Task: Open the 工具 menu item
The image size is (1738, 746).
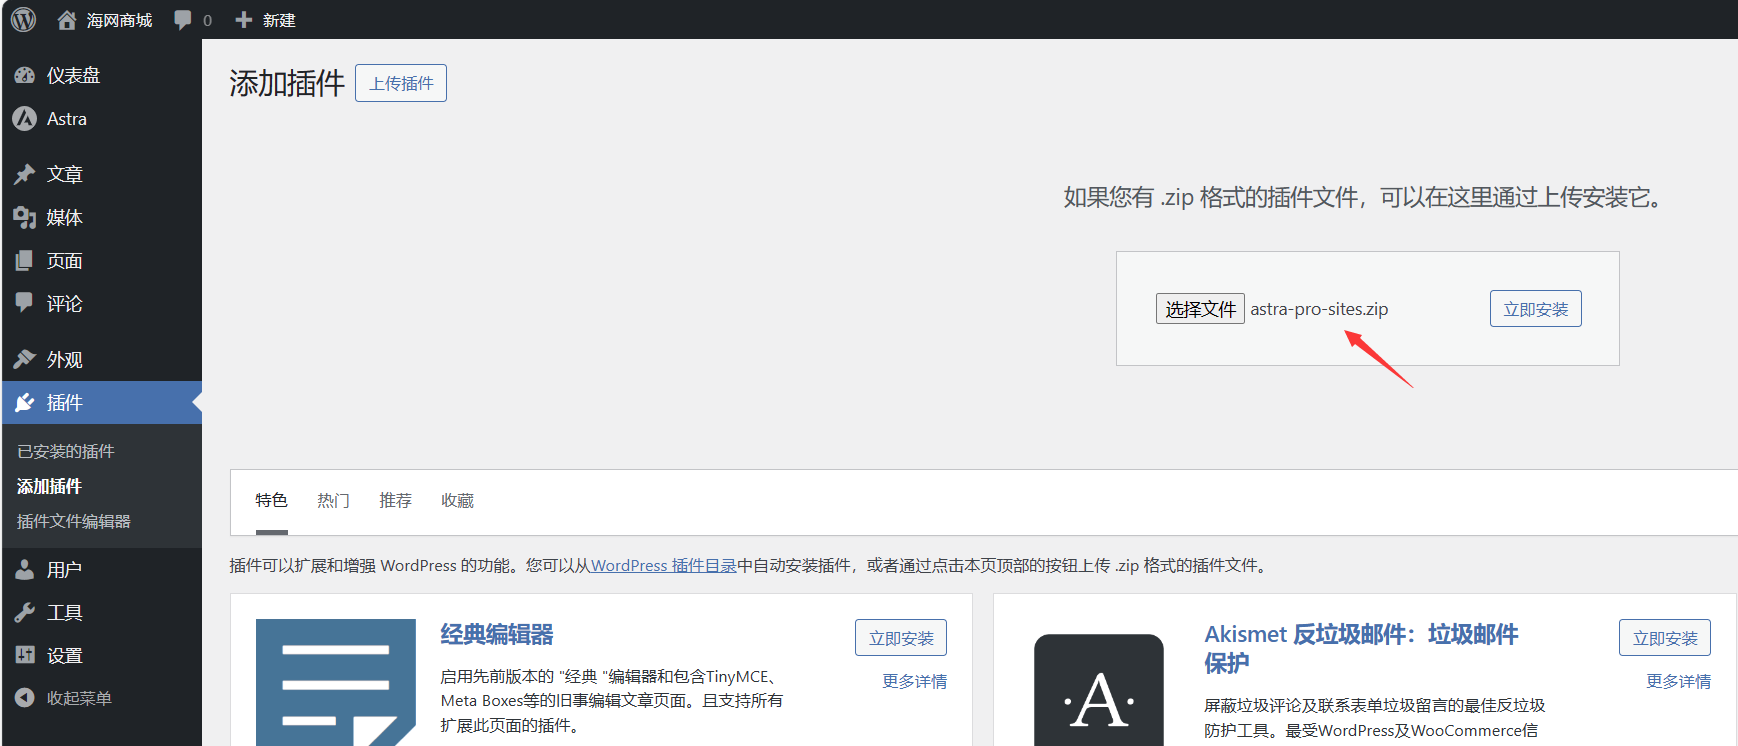Action: coord(102,612)
